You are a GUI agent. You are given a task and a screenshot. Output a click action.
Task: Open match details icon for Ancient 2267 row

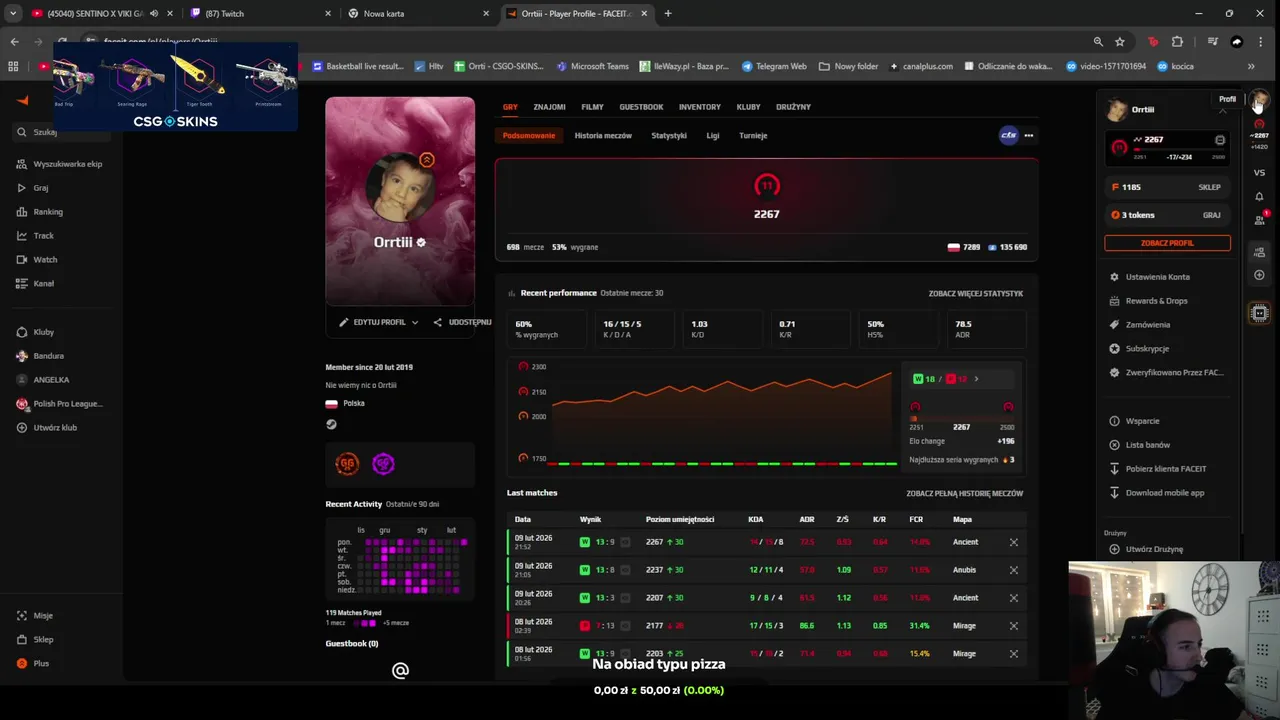(x=1013, y=542)
